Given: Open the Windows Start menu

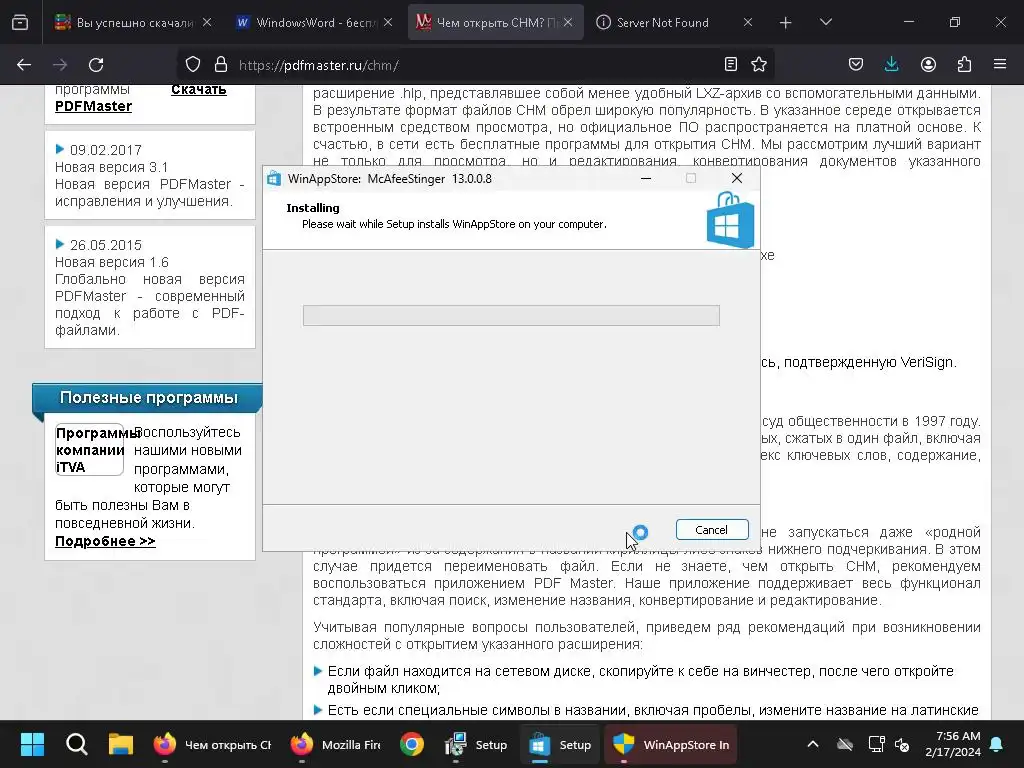Looking at the screenshot, I should 32,744.
